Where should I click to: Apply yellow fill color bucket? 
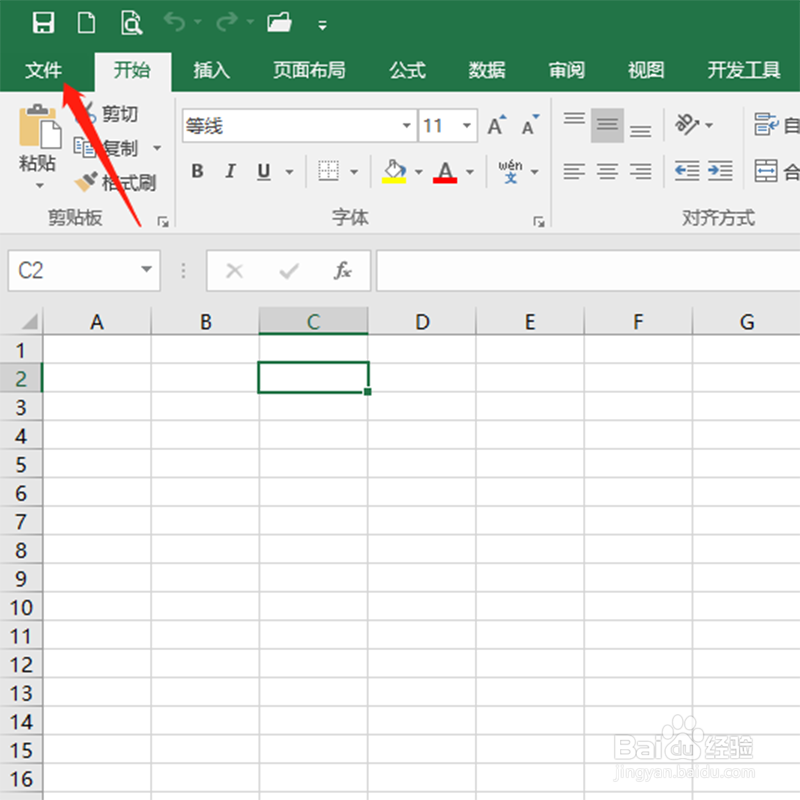394,171
